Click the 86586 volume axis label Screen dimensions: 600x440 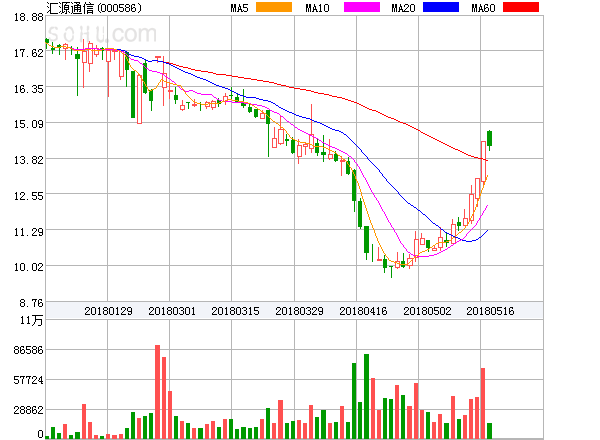pos(29,350)
